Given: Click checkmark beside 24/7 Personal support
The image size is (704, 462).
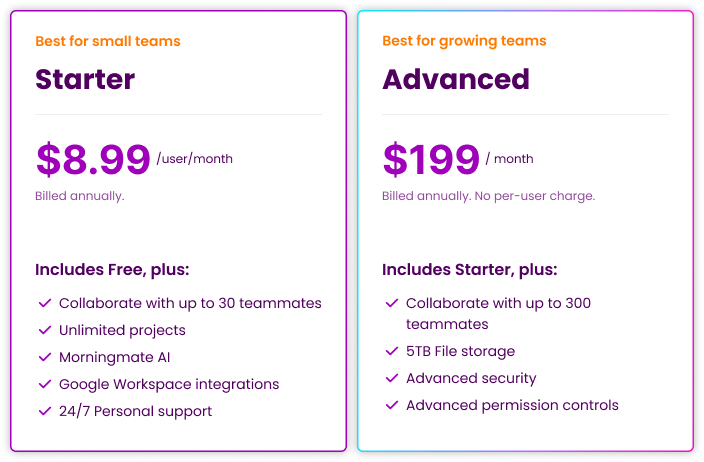Looking at the screenshot, I should pyautogui.click(x=44, y=411).
